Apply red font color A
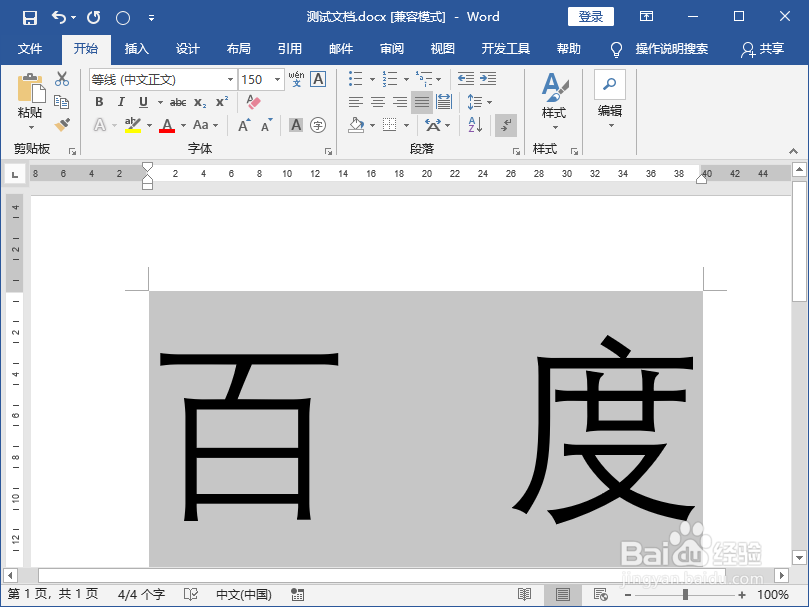809x607 pixels. pyautogui.click(x=167, y=125)
